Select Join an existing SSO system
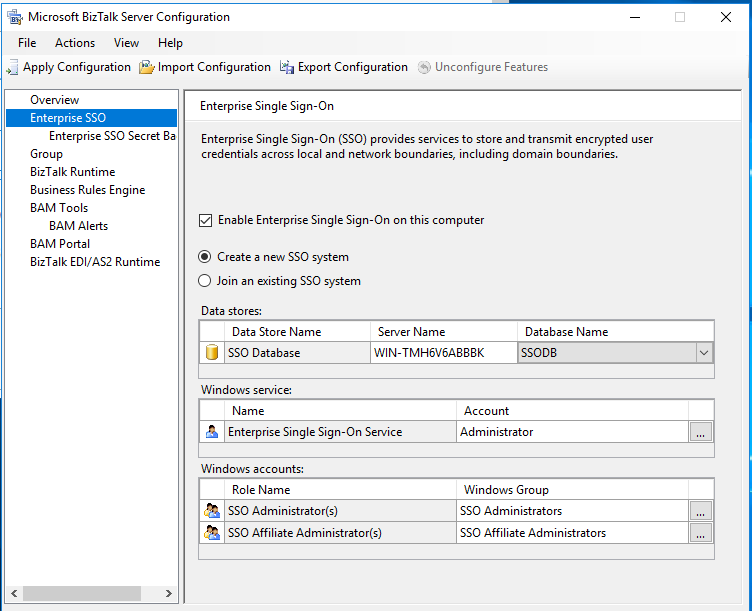752x611 pixels. pos(204,281)
